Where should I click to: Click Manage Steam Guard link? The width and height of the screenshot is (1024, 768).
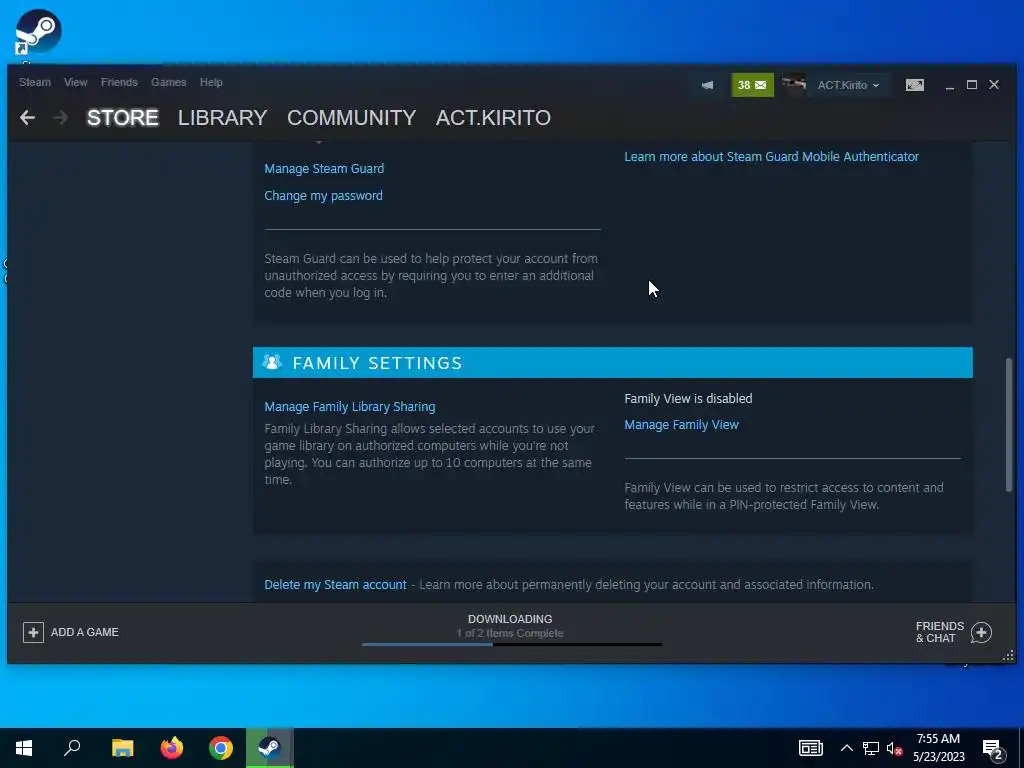click(x=324, y=168)
